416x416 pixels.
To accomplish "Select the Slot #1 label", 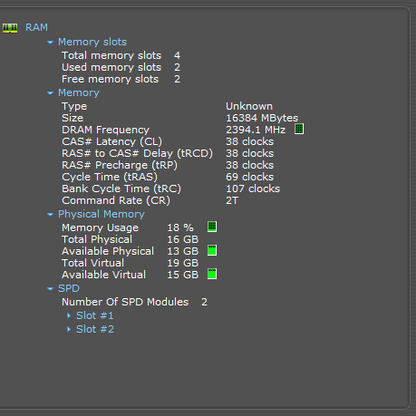I will [x=95, y=316].
